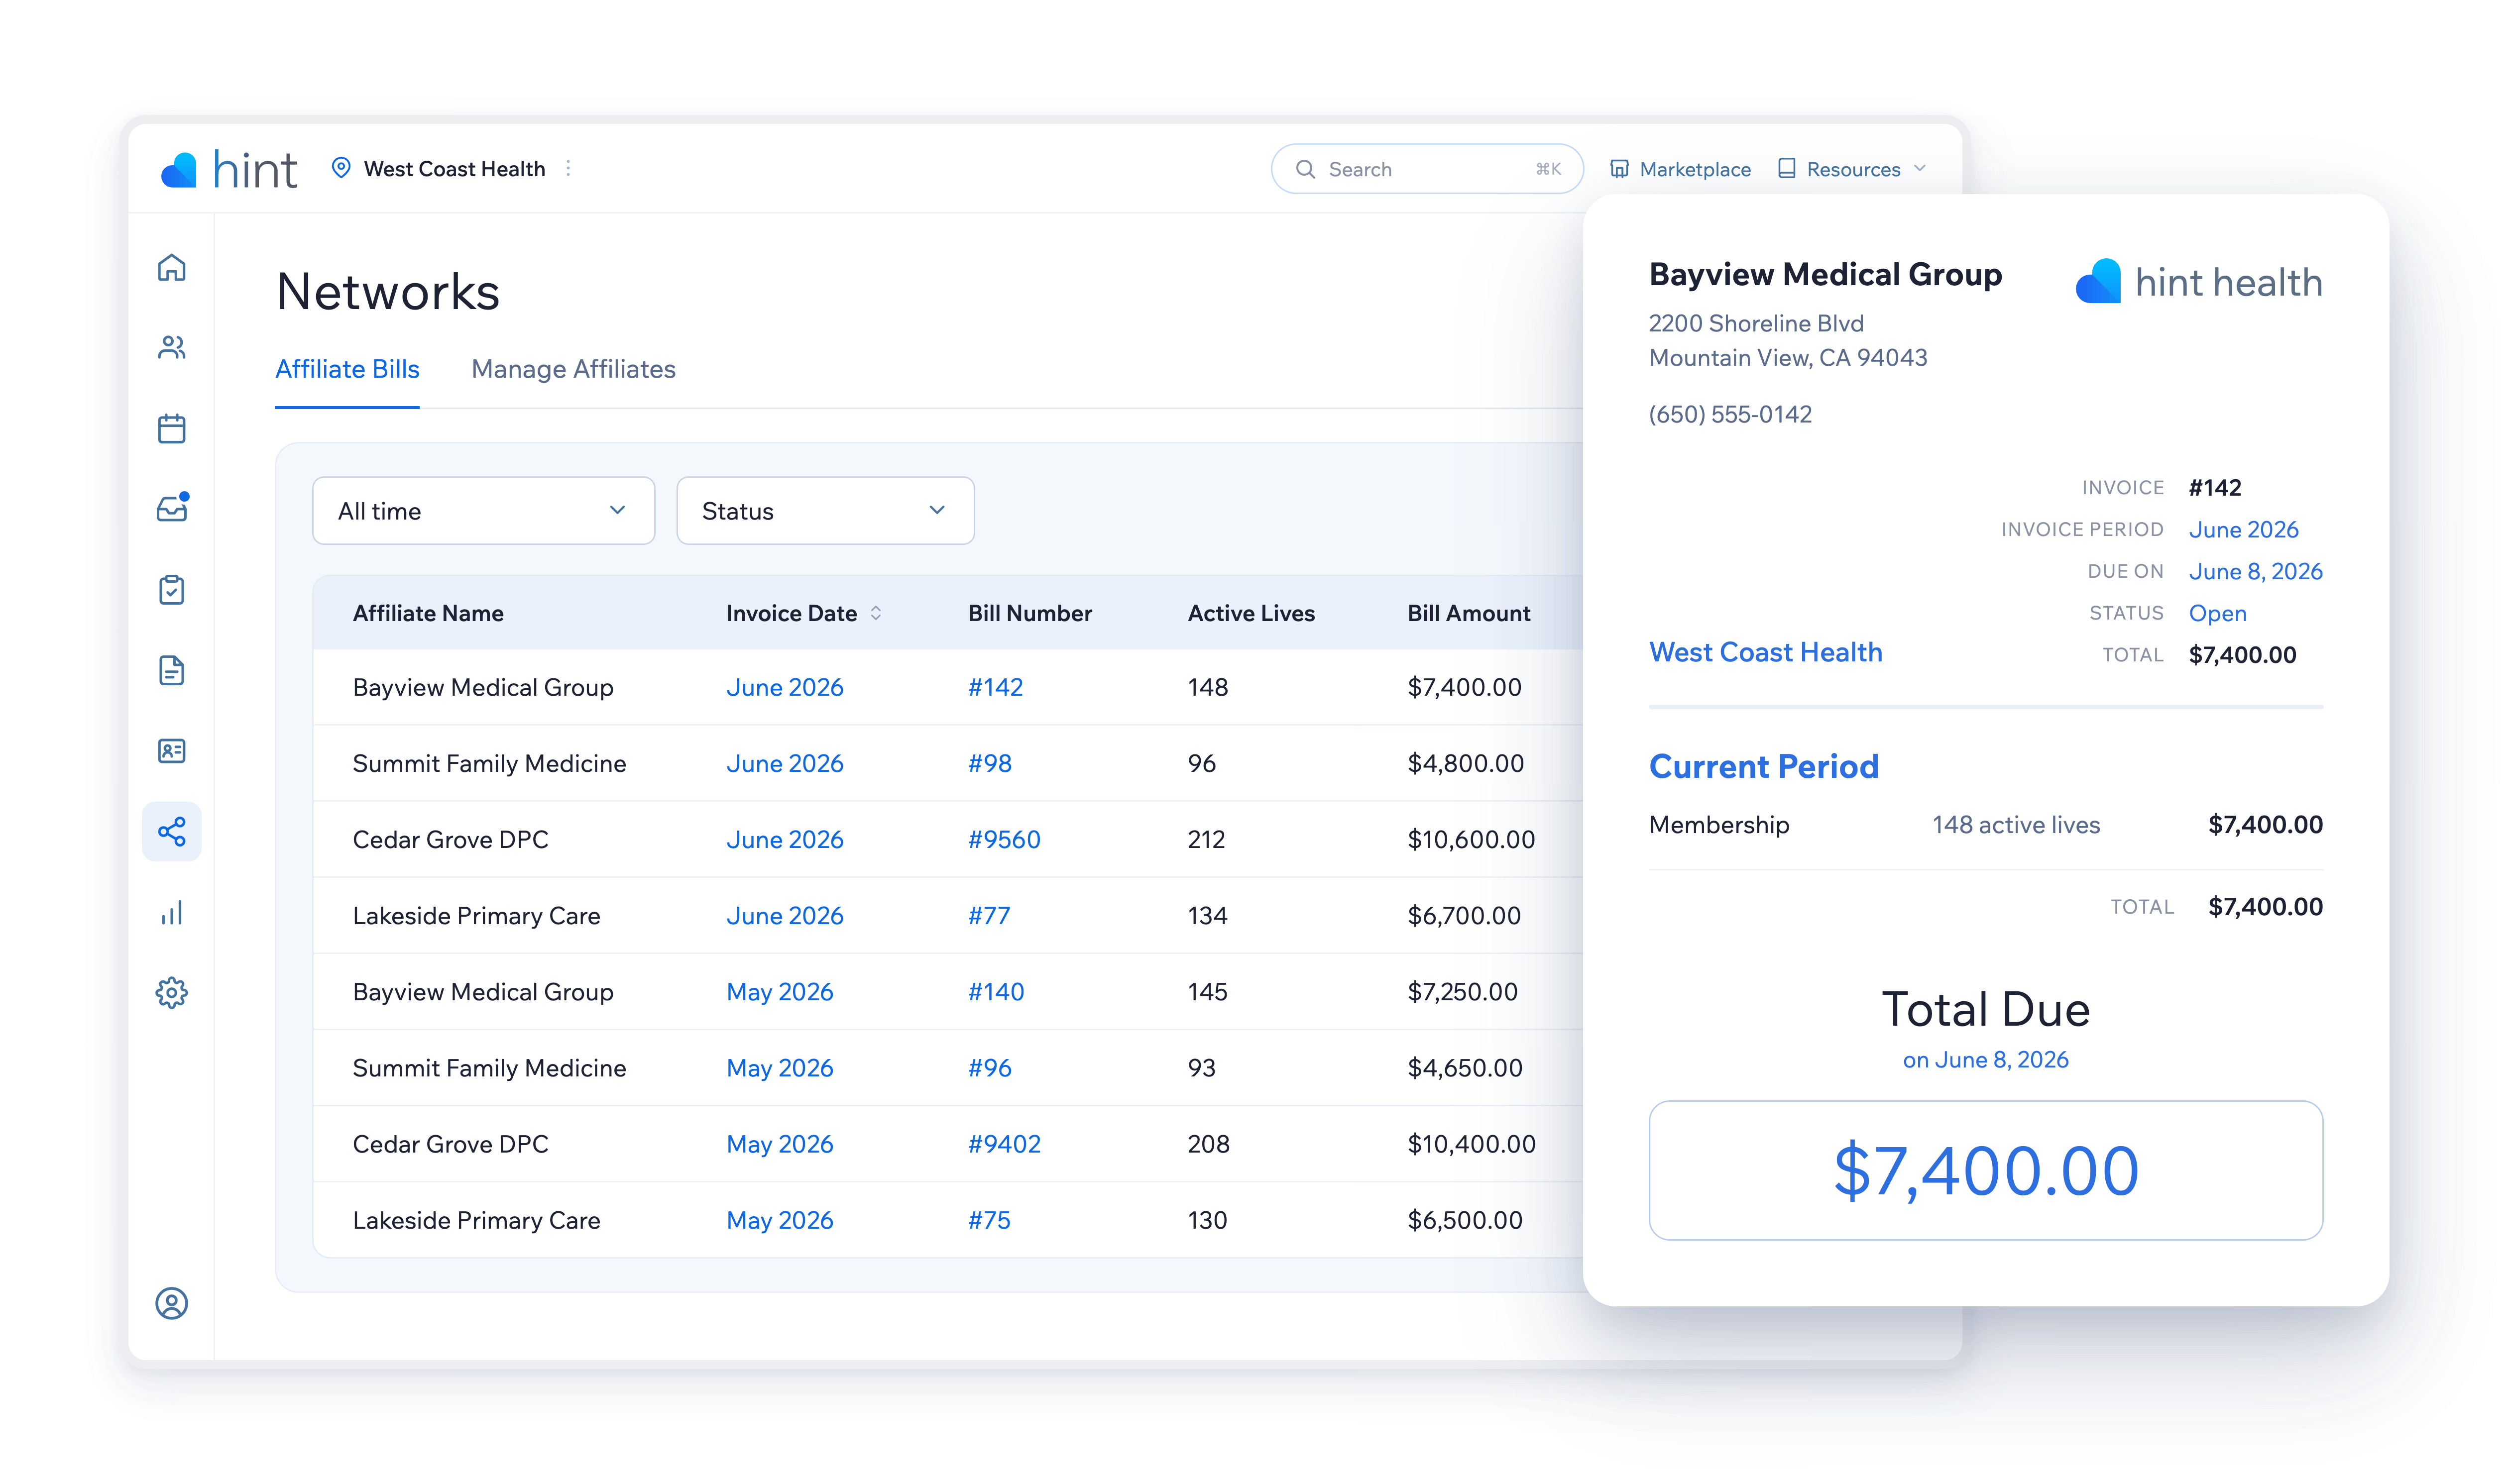
Task: Open bill number #9402
Action: pos(1004,1143)
